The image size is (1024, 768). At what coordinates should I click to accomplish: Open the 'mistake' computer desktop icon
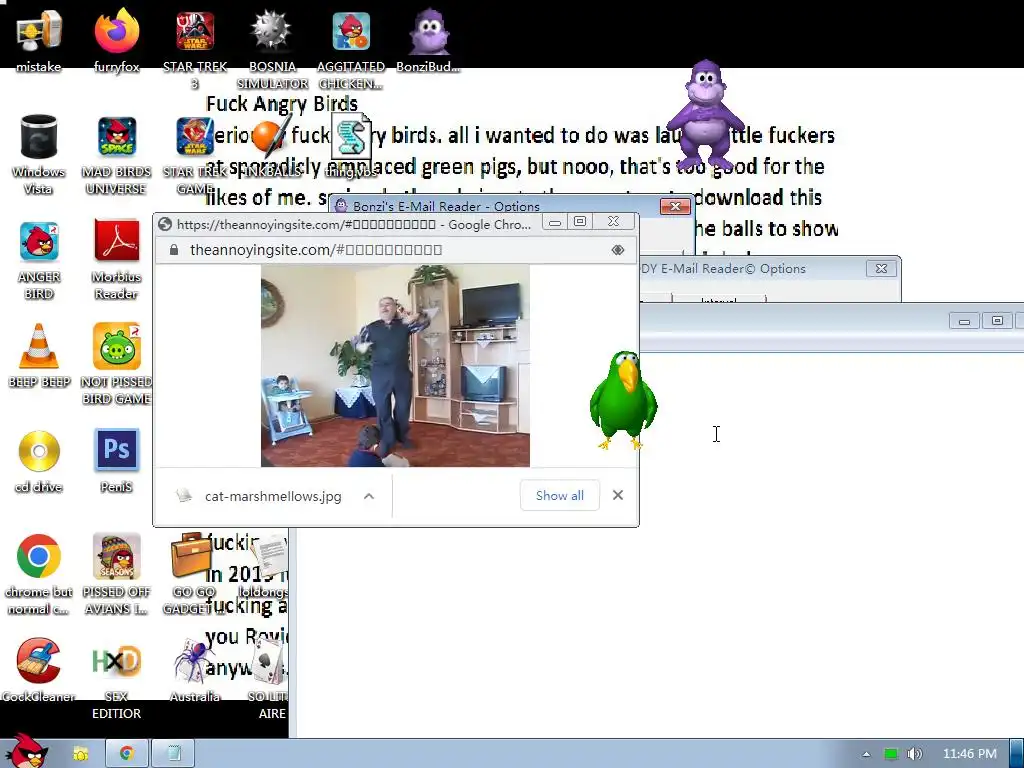coord(39,31)
